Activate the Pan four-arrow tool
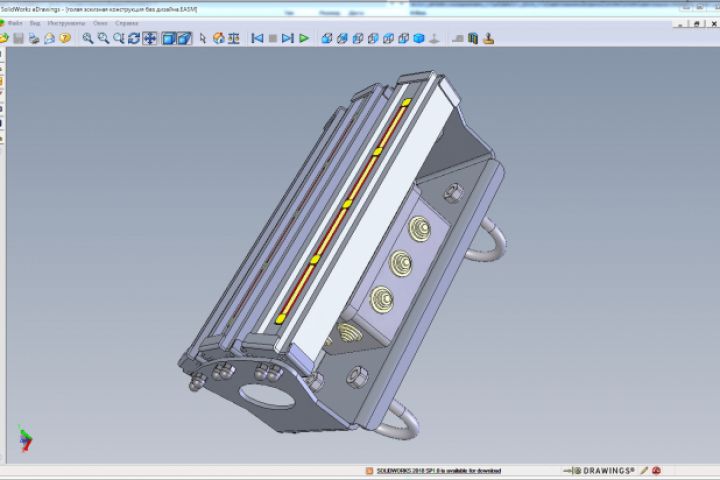The image size is (720, 480). [x=150, y=39]
